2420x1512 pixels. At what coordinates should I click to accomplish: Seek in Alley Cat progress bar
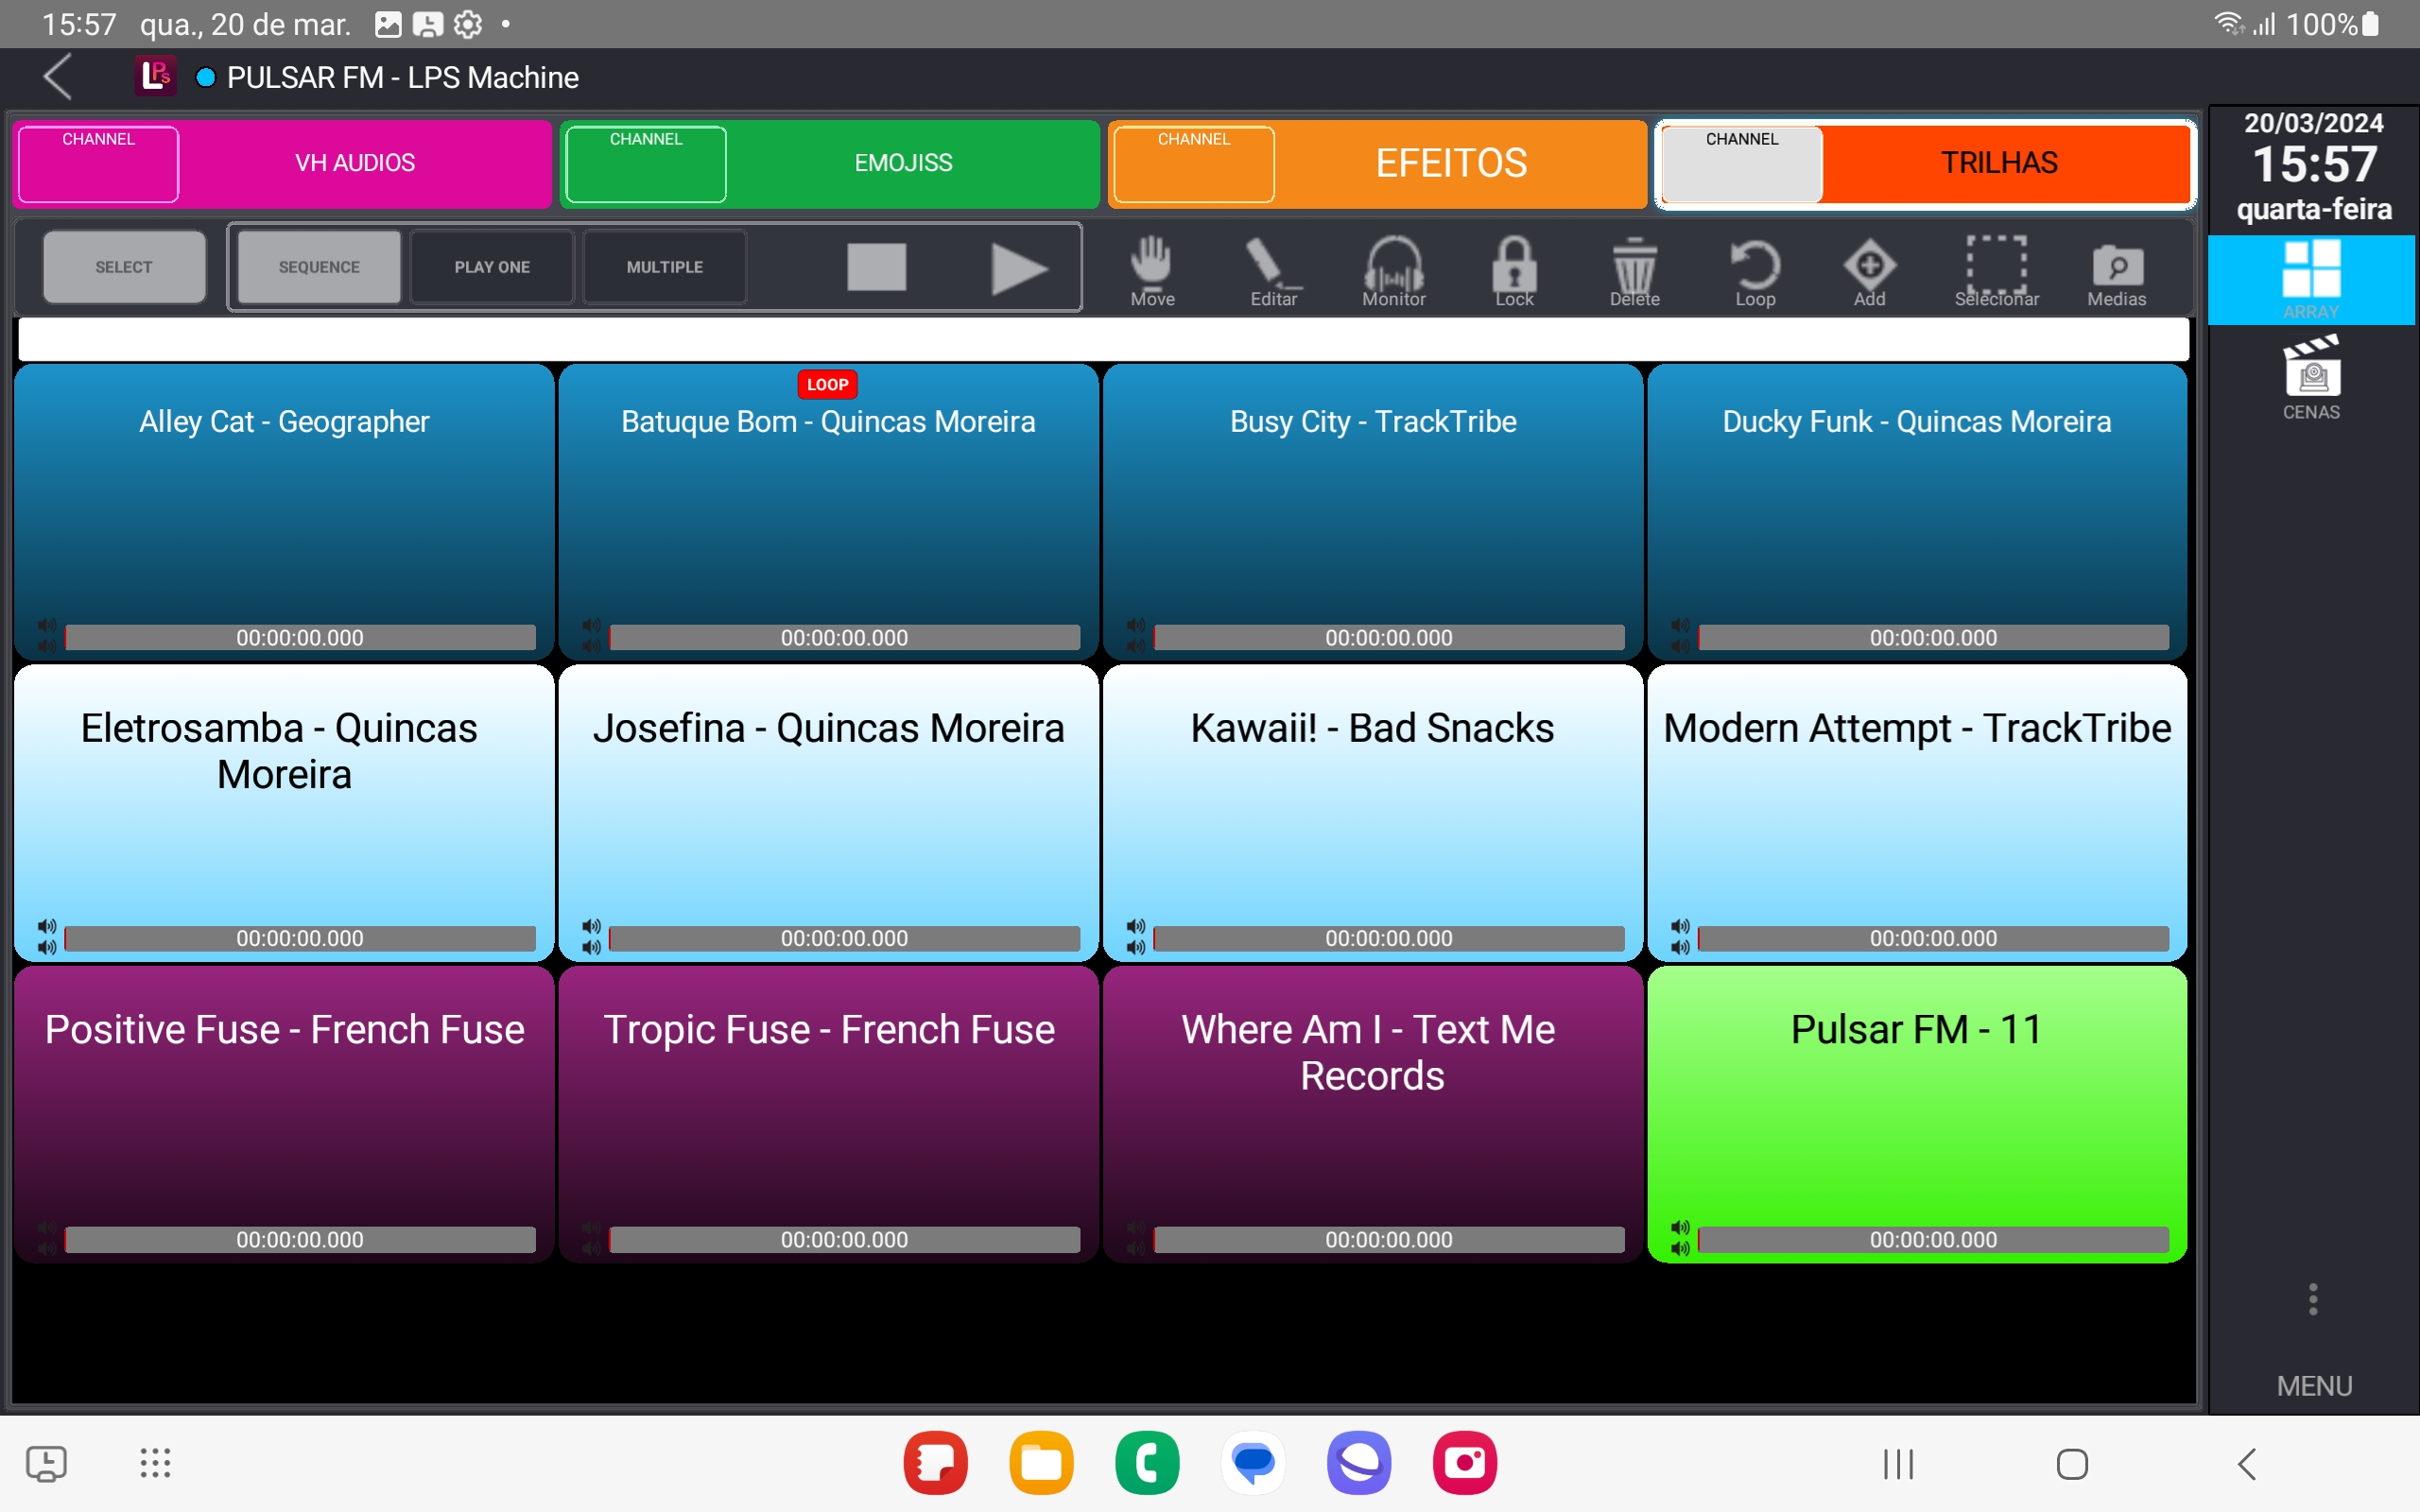[300, 637]
